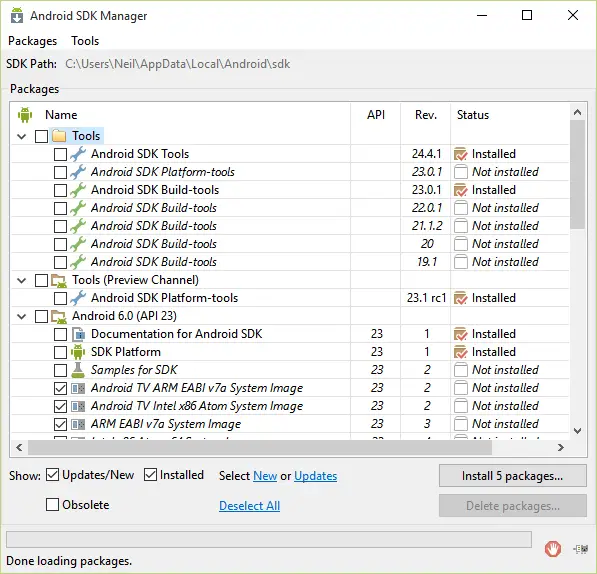The image size is (597, 574).
Task: Click the Name column header
Action: pos(61,115)
